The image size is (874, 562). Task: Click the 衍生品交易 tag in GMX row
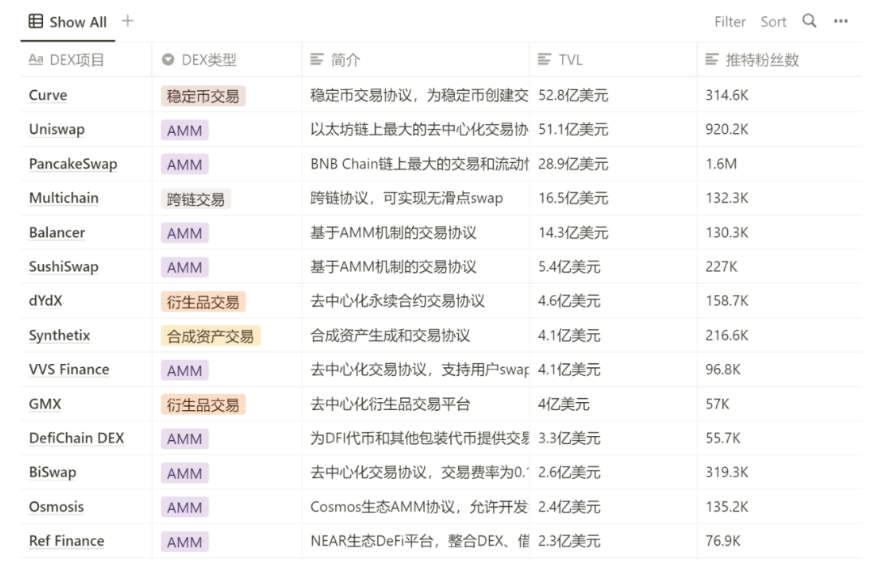point(203,405)
